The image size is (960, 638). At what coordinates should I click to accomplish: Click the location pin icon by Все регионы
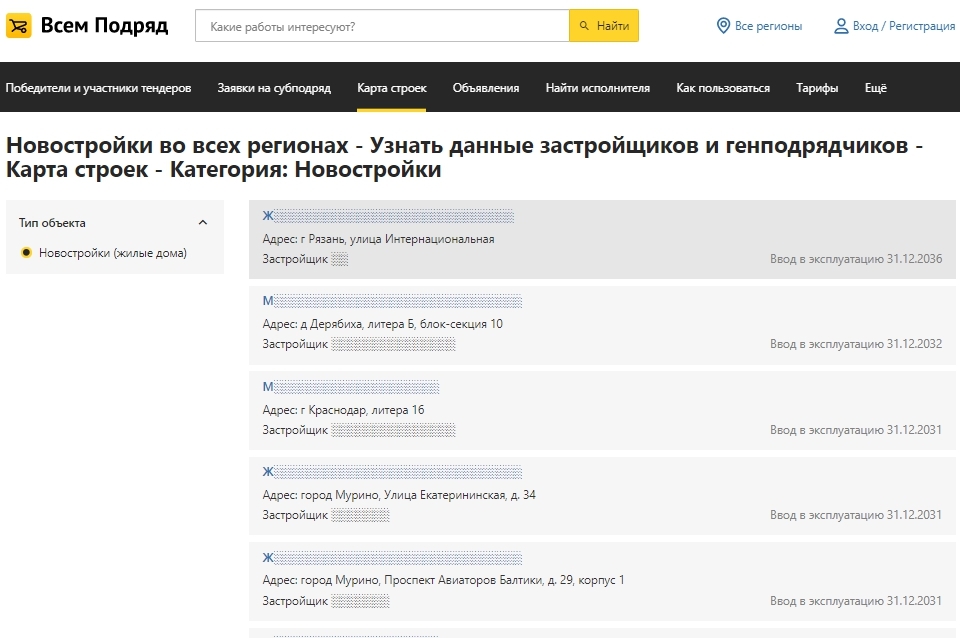tap(723, 26)
